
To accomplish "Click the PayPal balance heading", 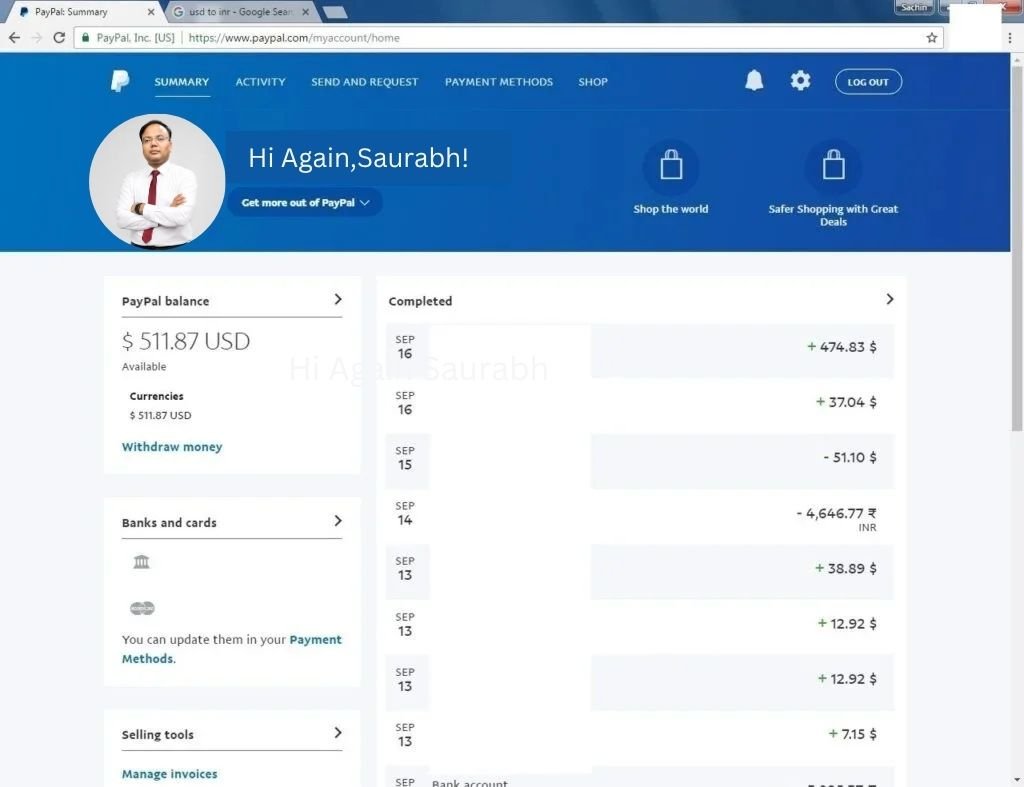I will [165, 301].
